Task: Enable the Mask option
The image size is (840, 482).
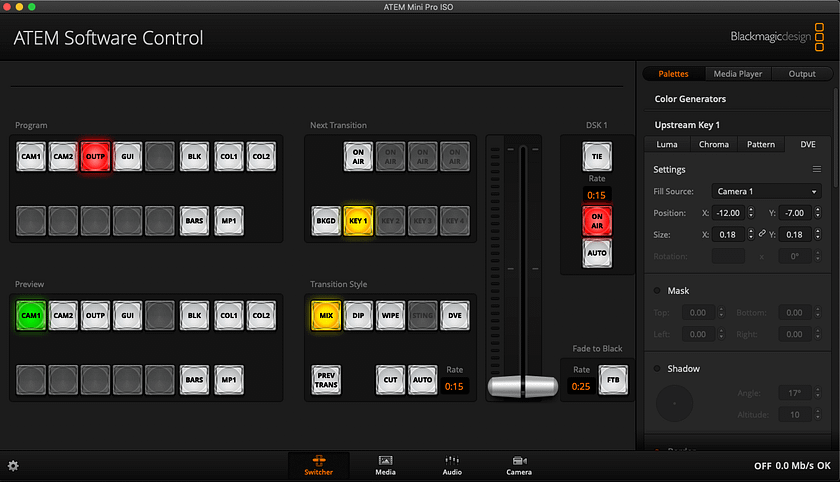Action: click(x=657, y=290)
